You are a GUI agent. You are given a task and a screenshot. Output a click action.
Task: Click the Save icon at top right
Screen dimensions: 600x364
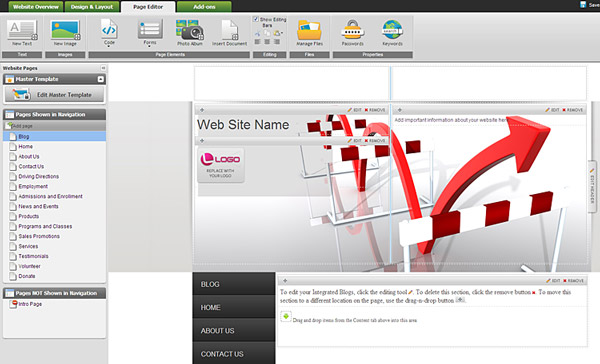tap(583, 5)
